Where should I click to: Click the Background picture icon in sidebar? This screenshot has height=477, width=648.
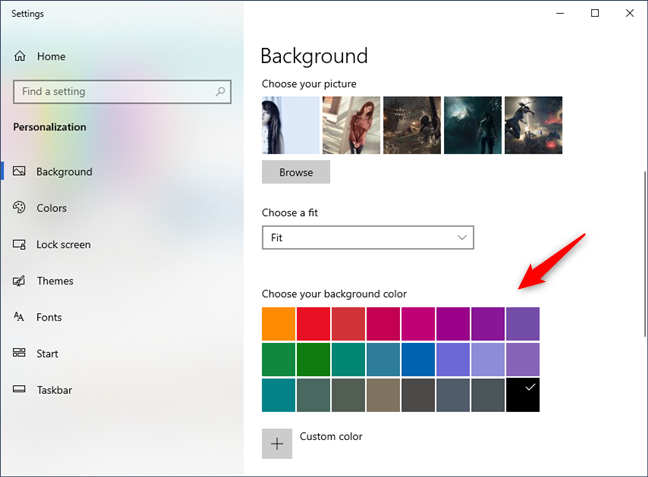(19, 172)
